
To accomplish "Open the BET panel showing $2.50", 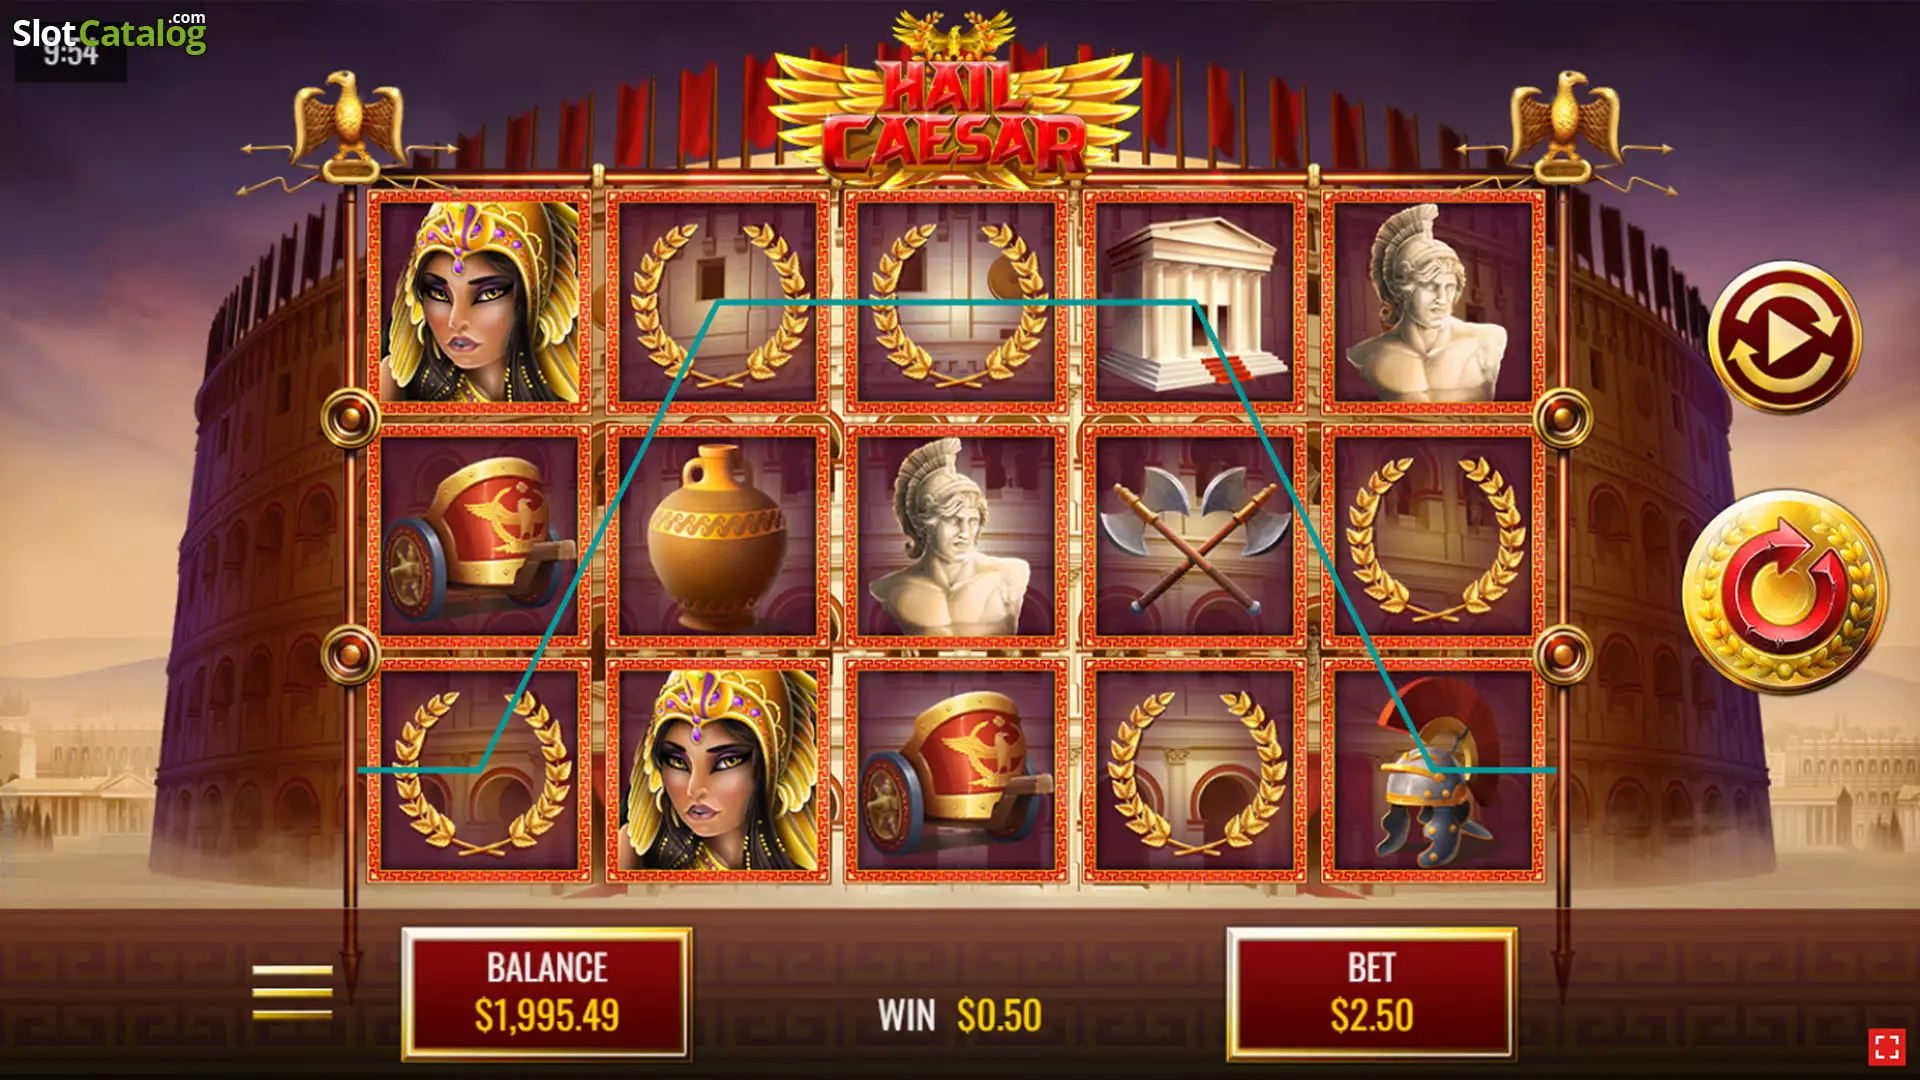I will pos(1371,993).
